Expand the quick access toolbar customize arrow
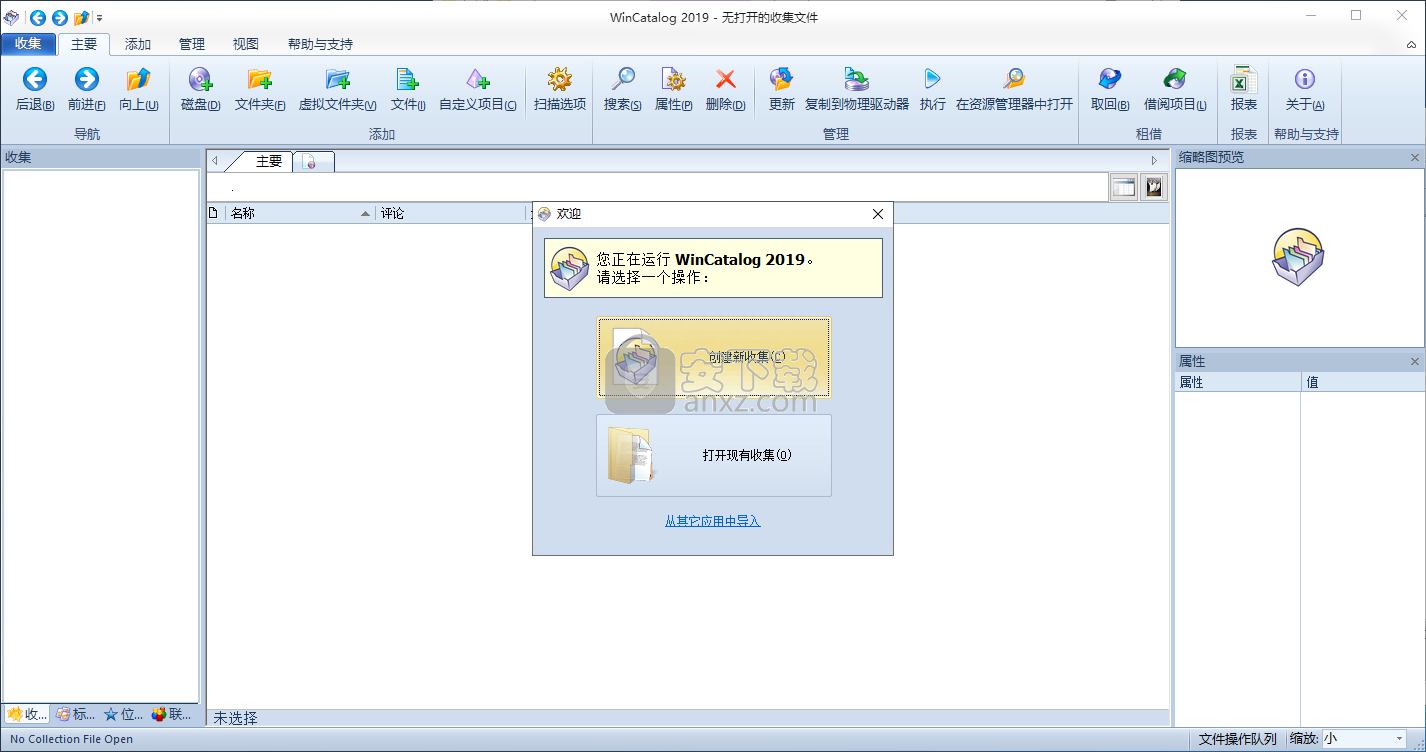Image resolution: width=1426 pixels, height=752 pixels. click(x=99, y=18)
